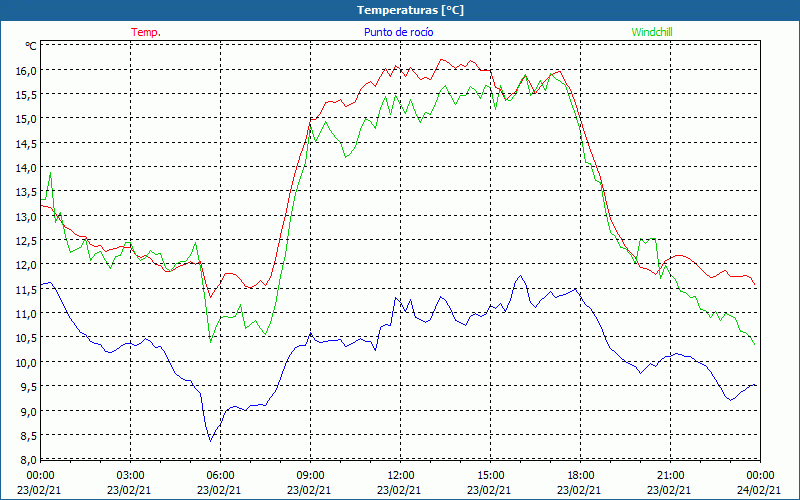
Task: Click the '11,5' y-axis value
Action: pyautogui.click(x=27, y=290)
